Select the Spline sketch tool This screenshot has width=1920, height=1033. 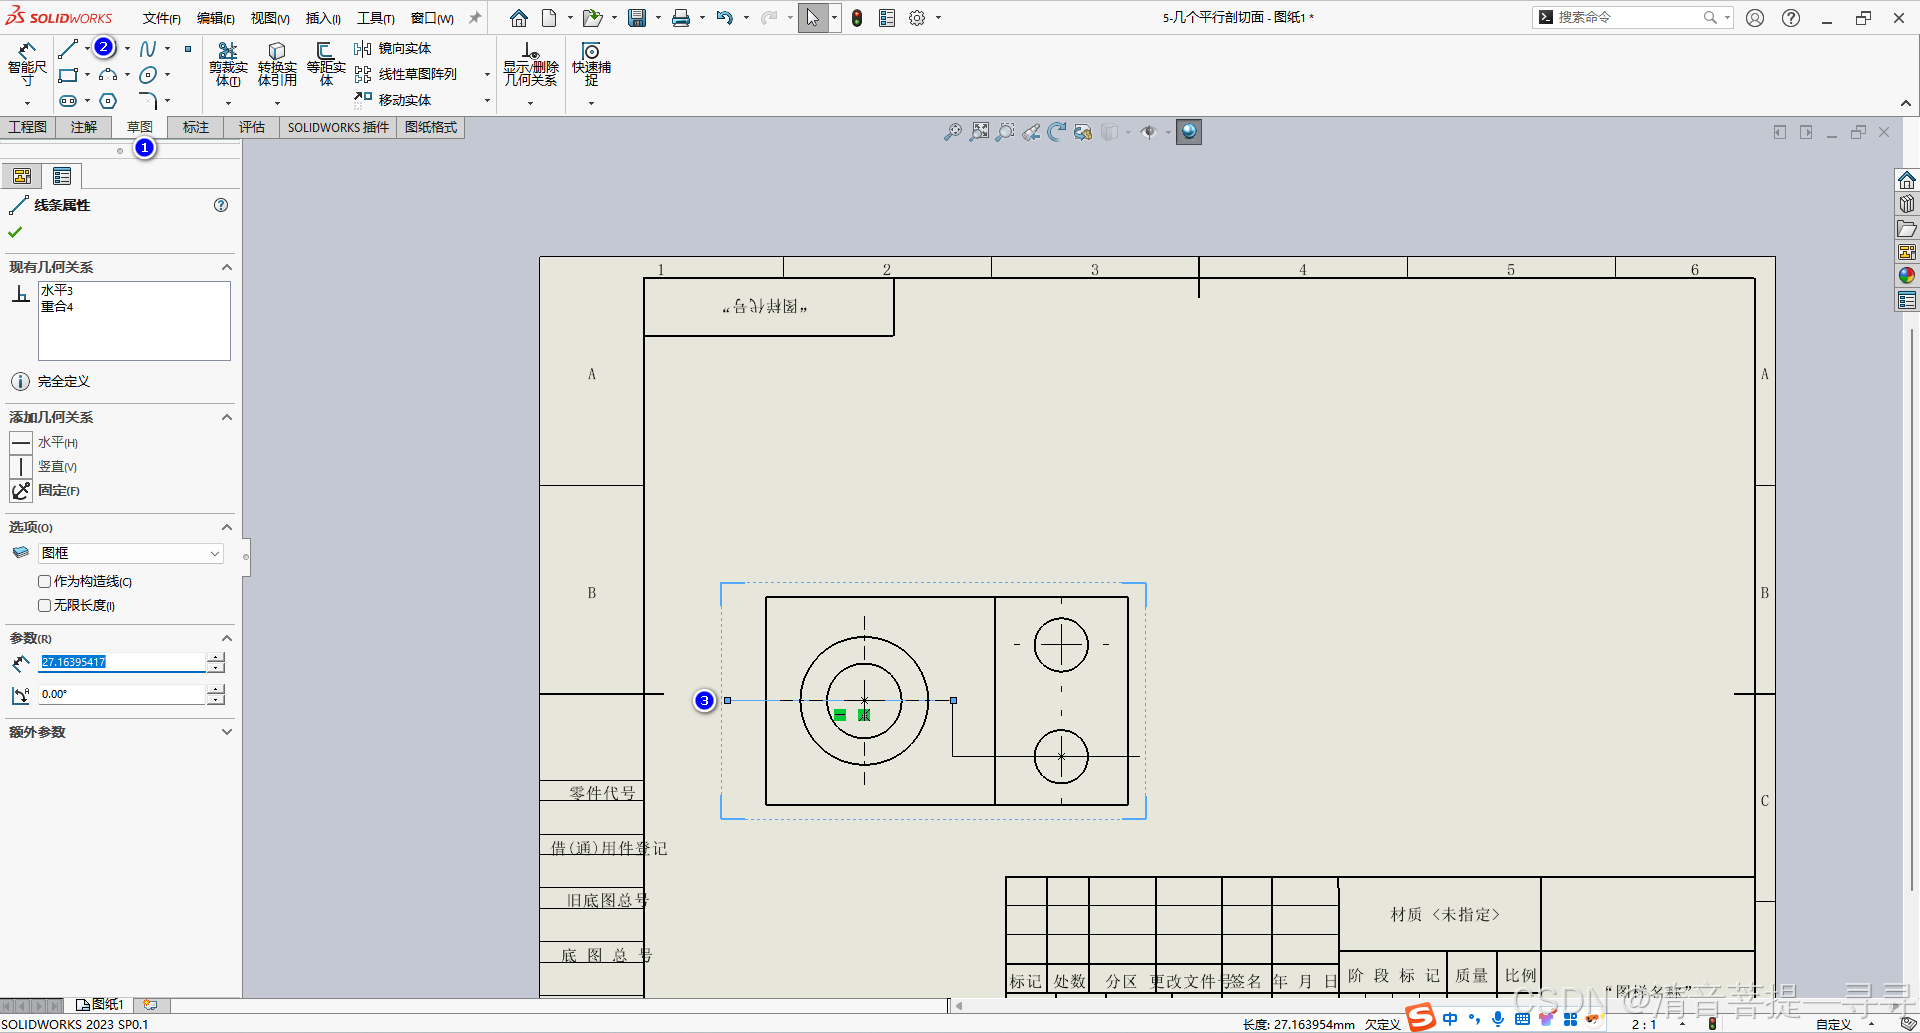coord(148,48)
